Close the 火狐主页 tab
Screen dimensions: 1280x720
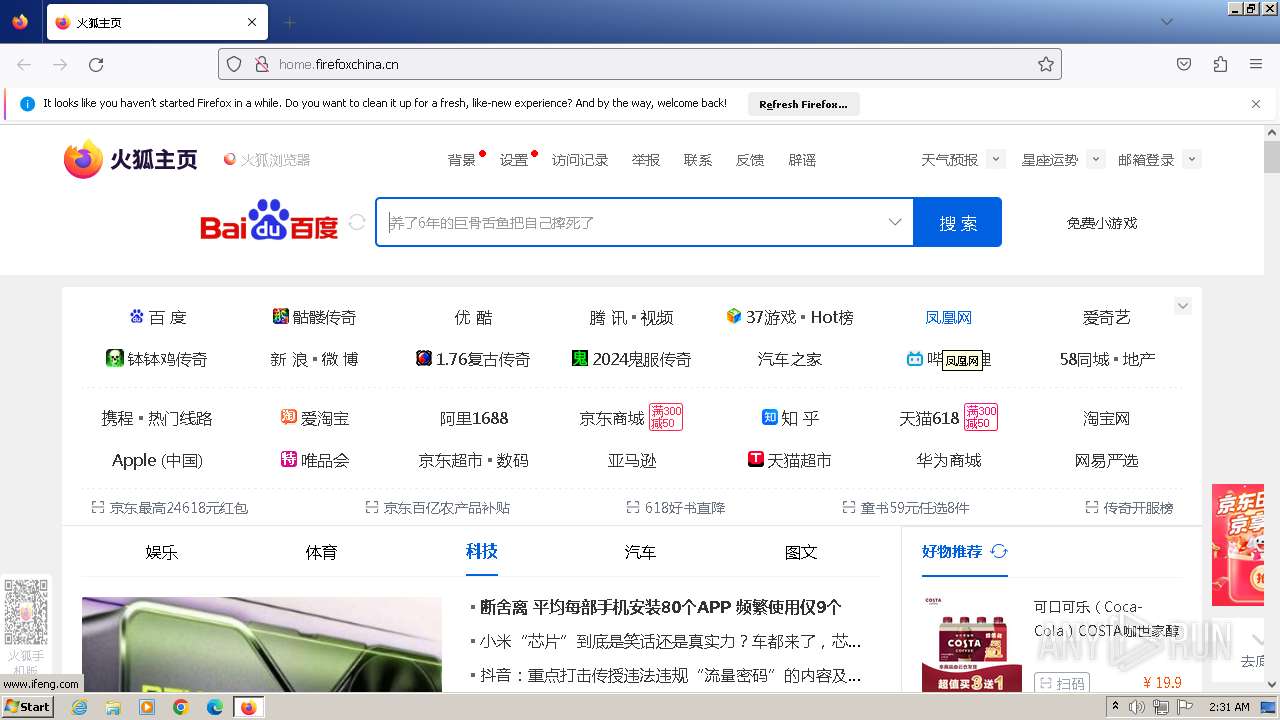(252, 22)
